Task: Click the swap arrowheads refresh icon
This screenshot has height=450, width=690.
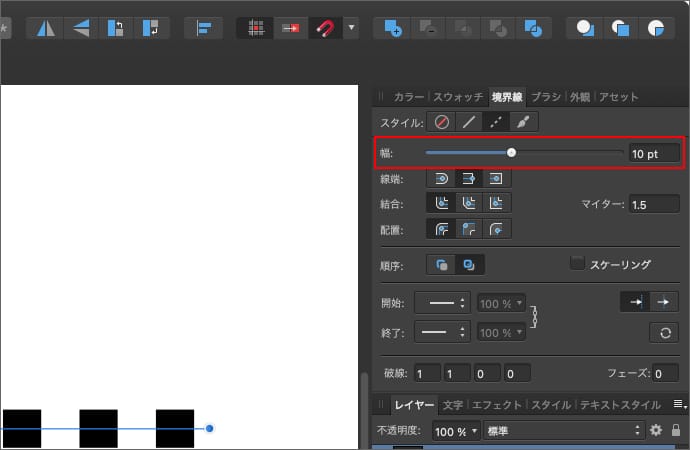Action: pos(663,332)
